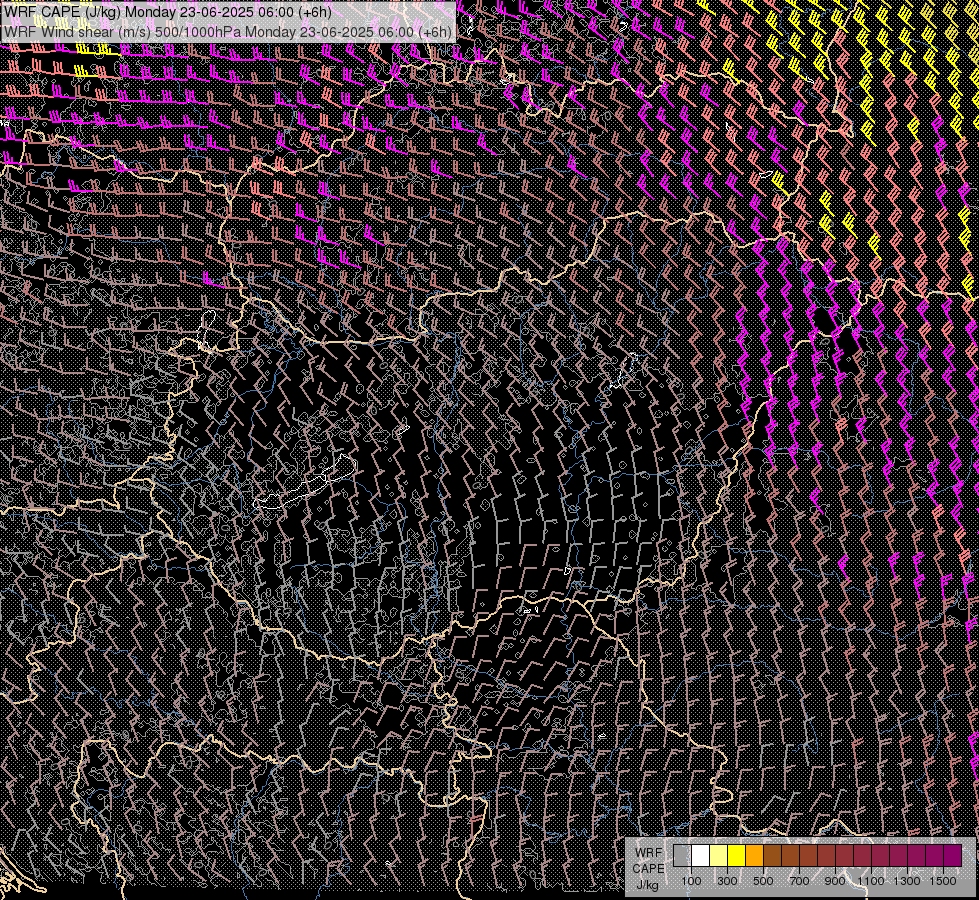Pick the orange legend swatch before 500

point(754,856)
